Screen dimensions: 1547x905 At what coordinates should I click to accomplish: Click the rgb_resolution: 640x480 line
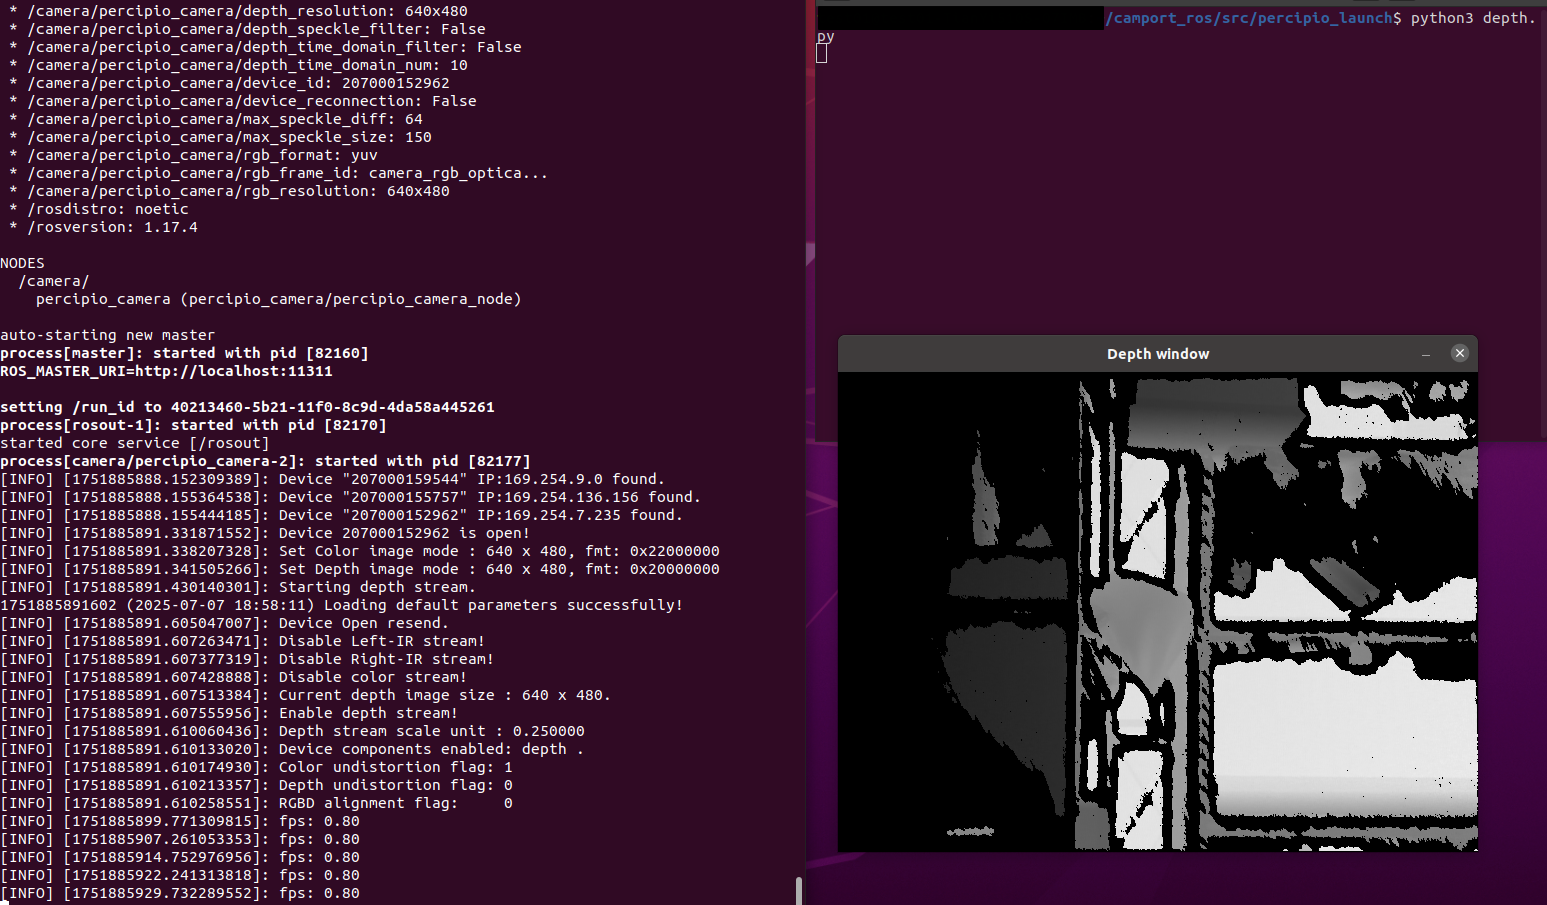pos(229,191)
